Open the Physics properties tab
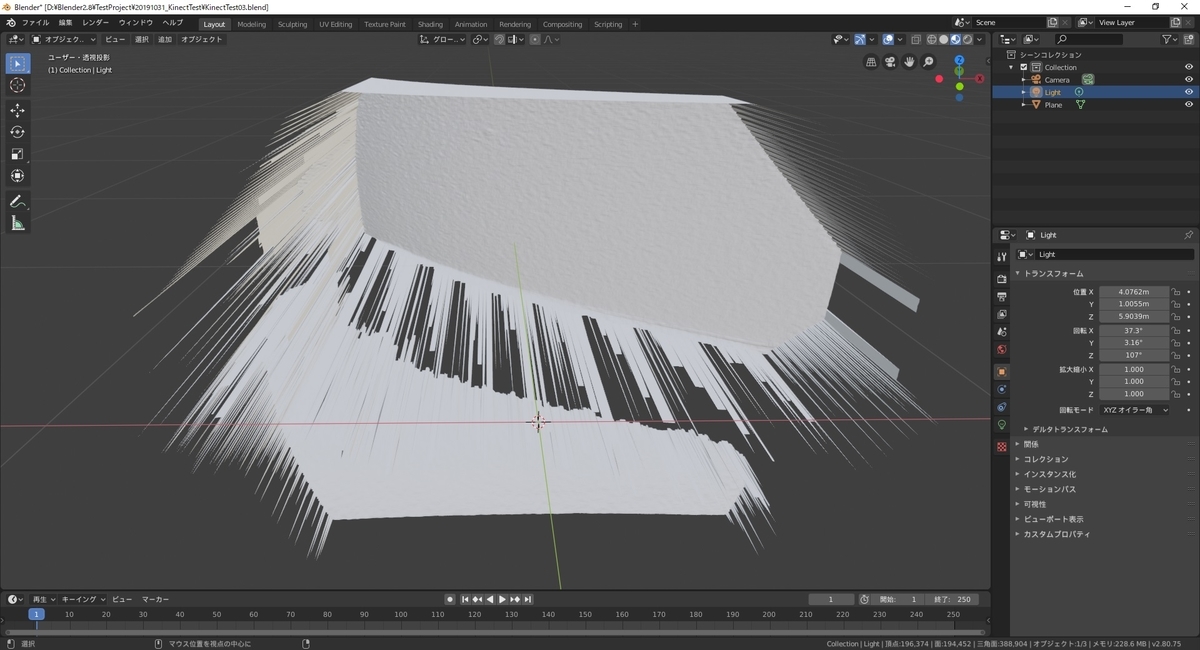Image resolution: width=1200 pixels, height=650 pixels. pos(1001,389)
